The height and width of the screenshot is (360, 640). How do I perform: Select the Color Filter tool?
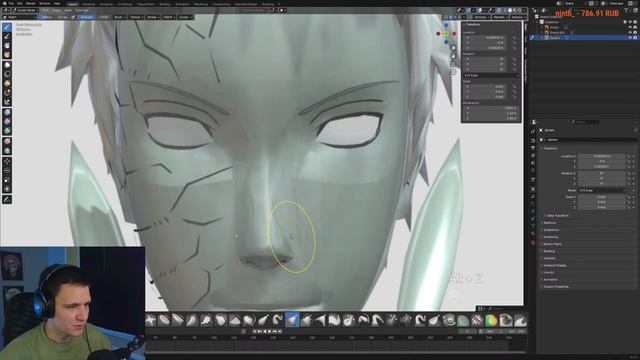tap(7, 131)
